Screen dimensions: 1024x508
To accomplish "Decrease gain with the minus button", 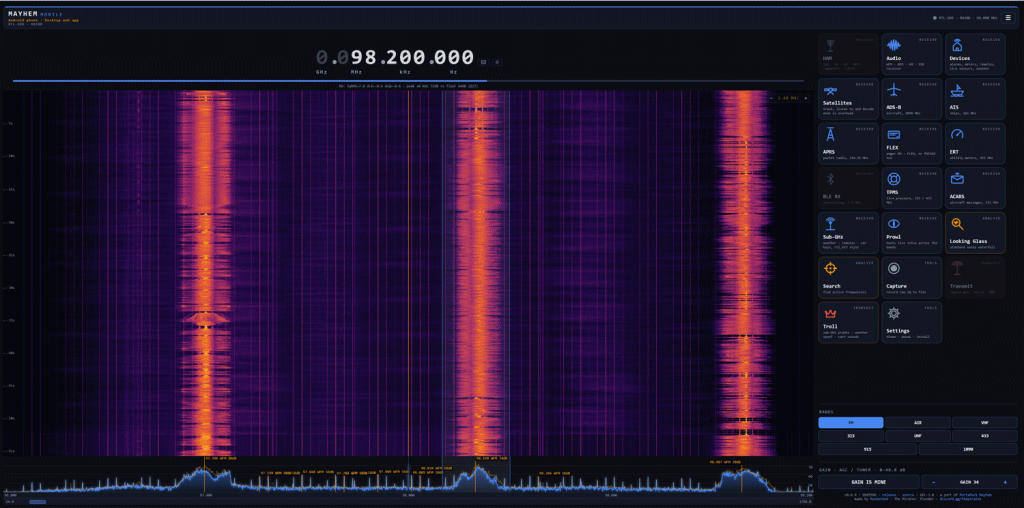I will coord(933,482).
